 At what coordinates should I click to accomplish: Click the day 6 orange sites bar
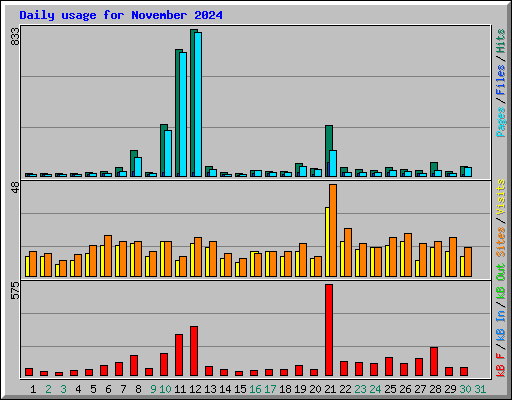(x=108, y=256)
